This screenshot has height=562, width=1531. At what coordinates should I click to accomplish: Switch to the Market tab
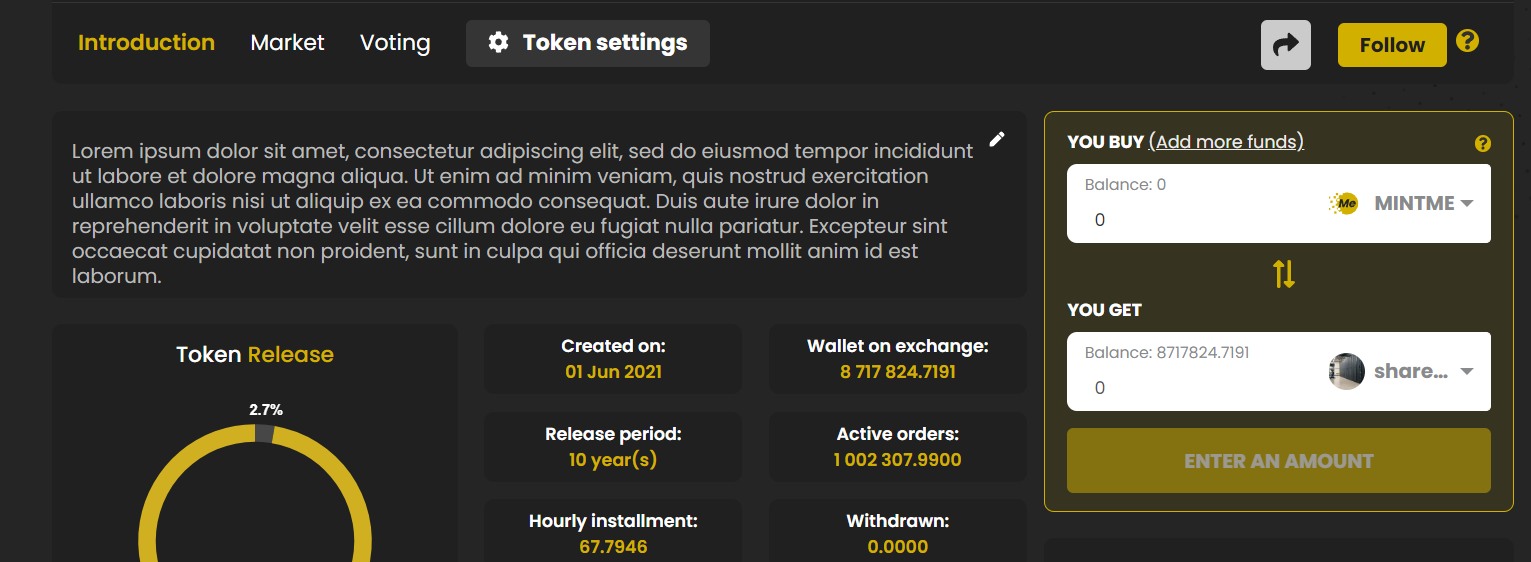point(287,43)
